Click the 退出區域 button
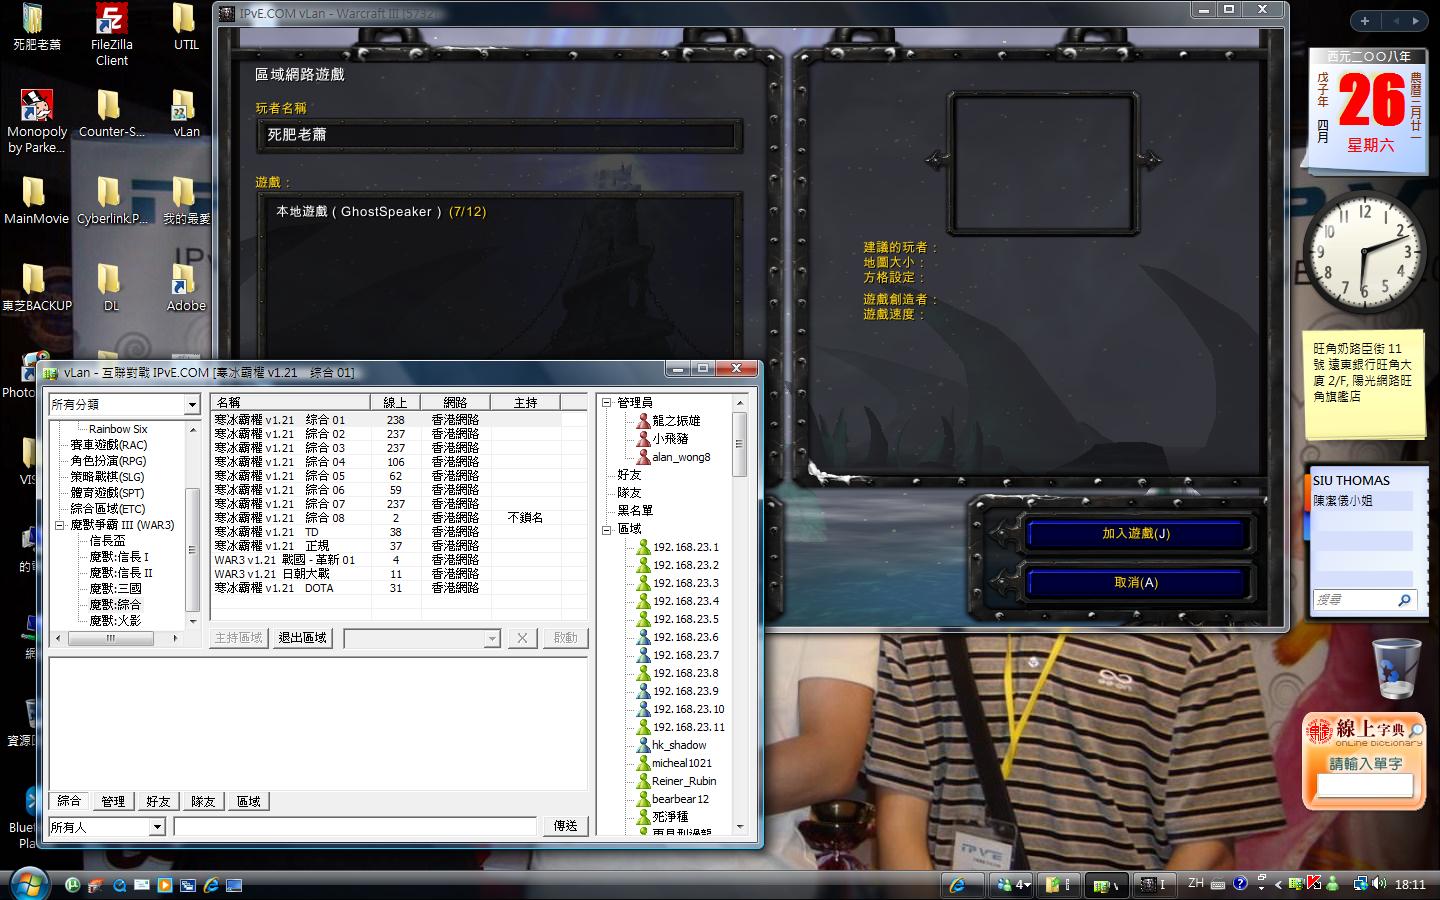This screenshot has width=1440, height=900. [x=304, y=638]
